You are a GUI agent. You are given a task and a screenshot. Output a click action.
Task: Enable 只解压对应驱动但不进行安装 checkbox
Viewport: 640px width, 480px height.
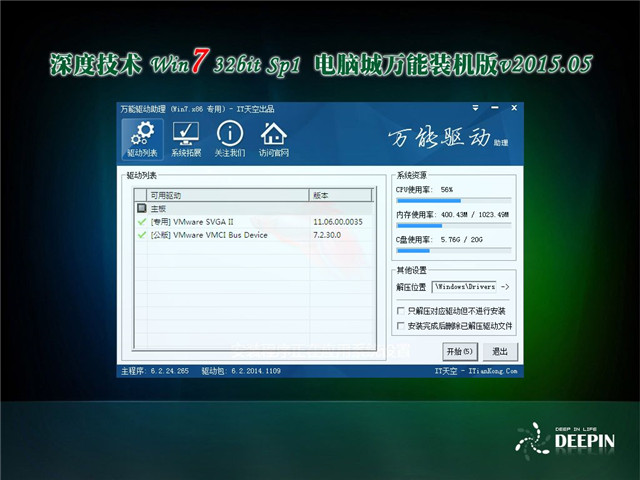click(x=401, y=311)
